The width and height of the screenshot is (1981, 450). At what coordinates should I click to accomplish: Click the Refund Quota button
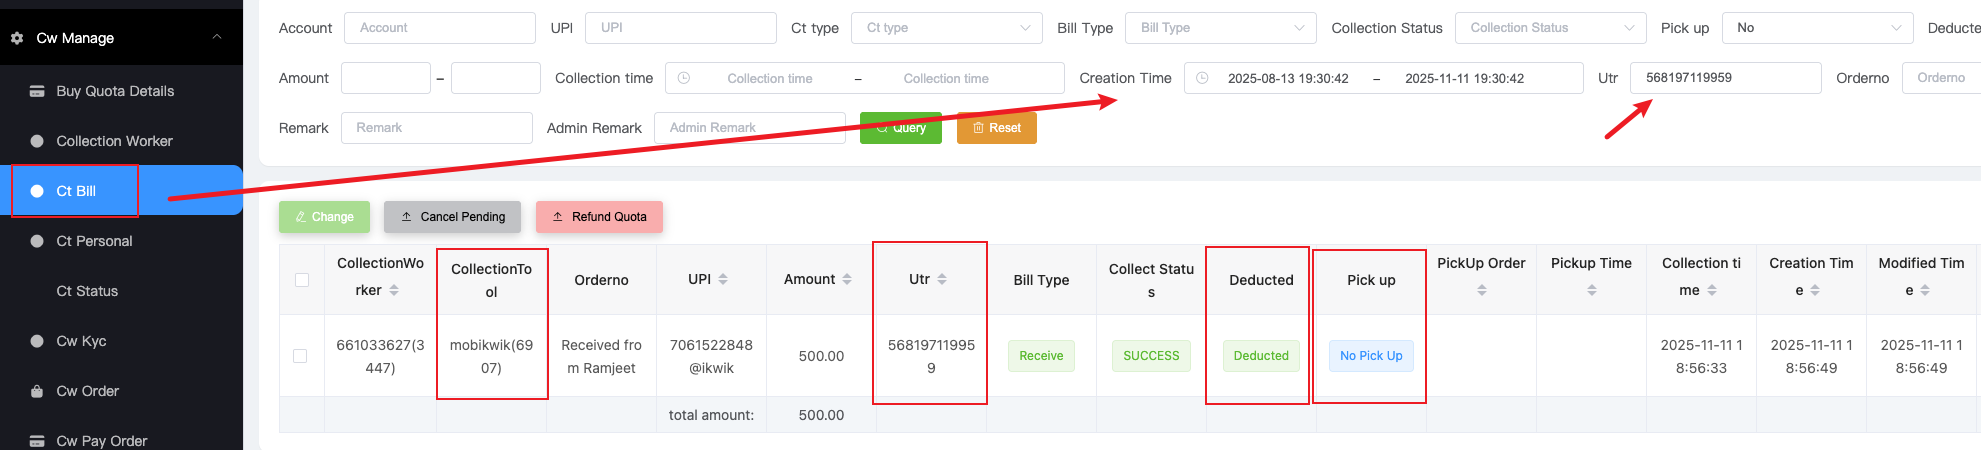point(599,217)
